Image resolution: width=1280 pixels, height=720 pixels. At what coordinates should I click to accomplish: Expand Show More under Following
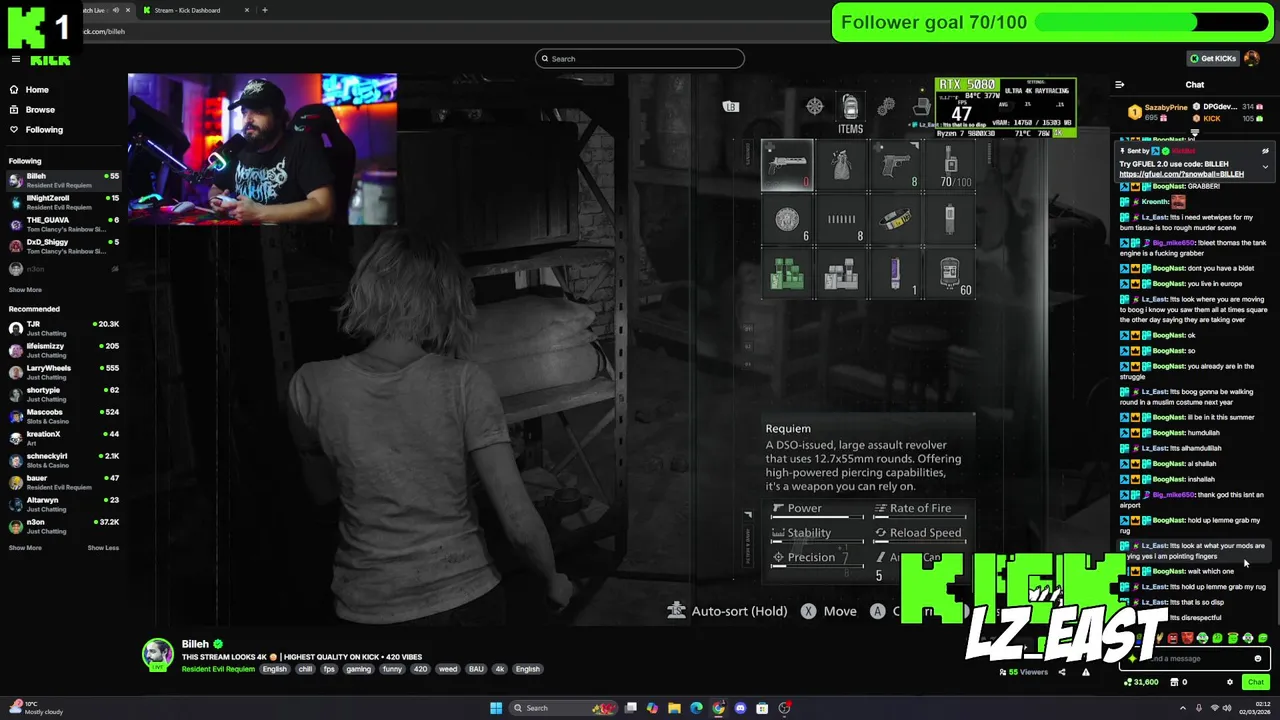(x=25, y=290)
